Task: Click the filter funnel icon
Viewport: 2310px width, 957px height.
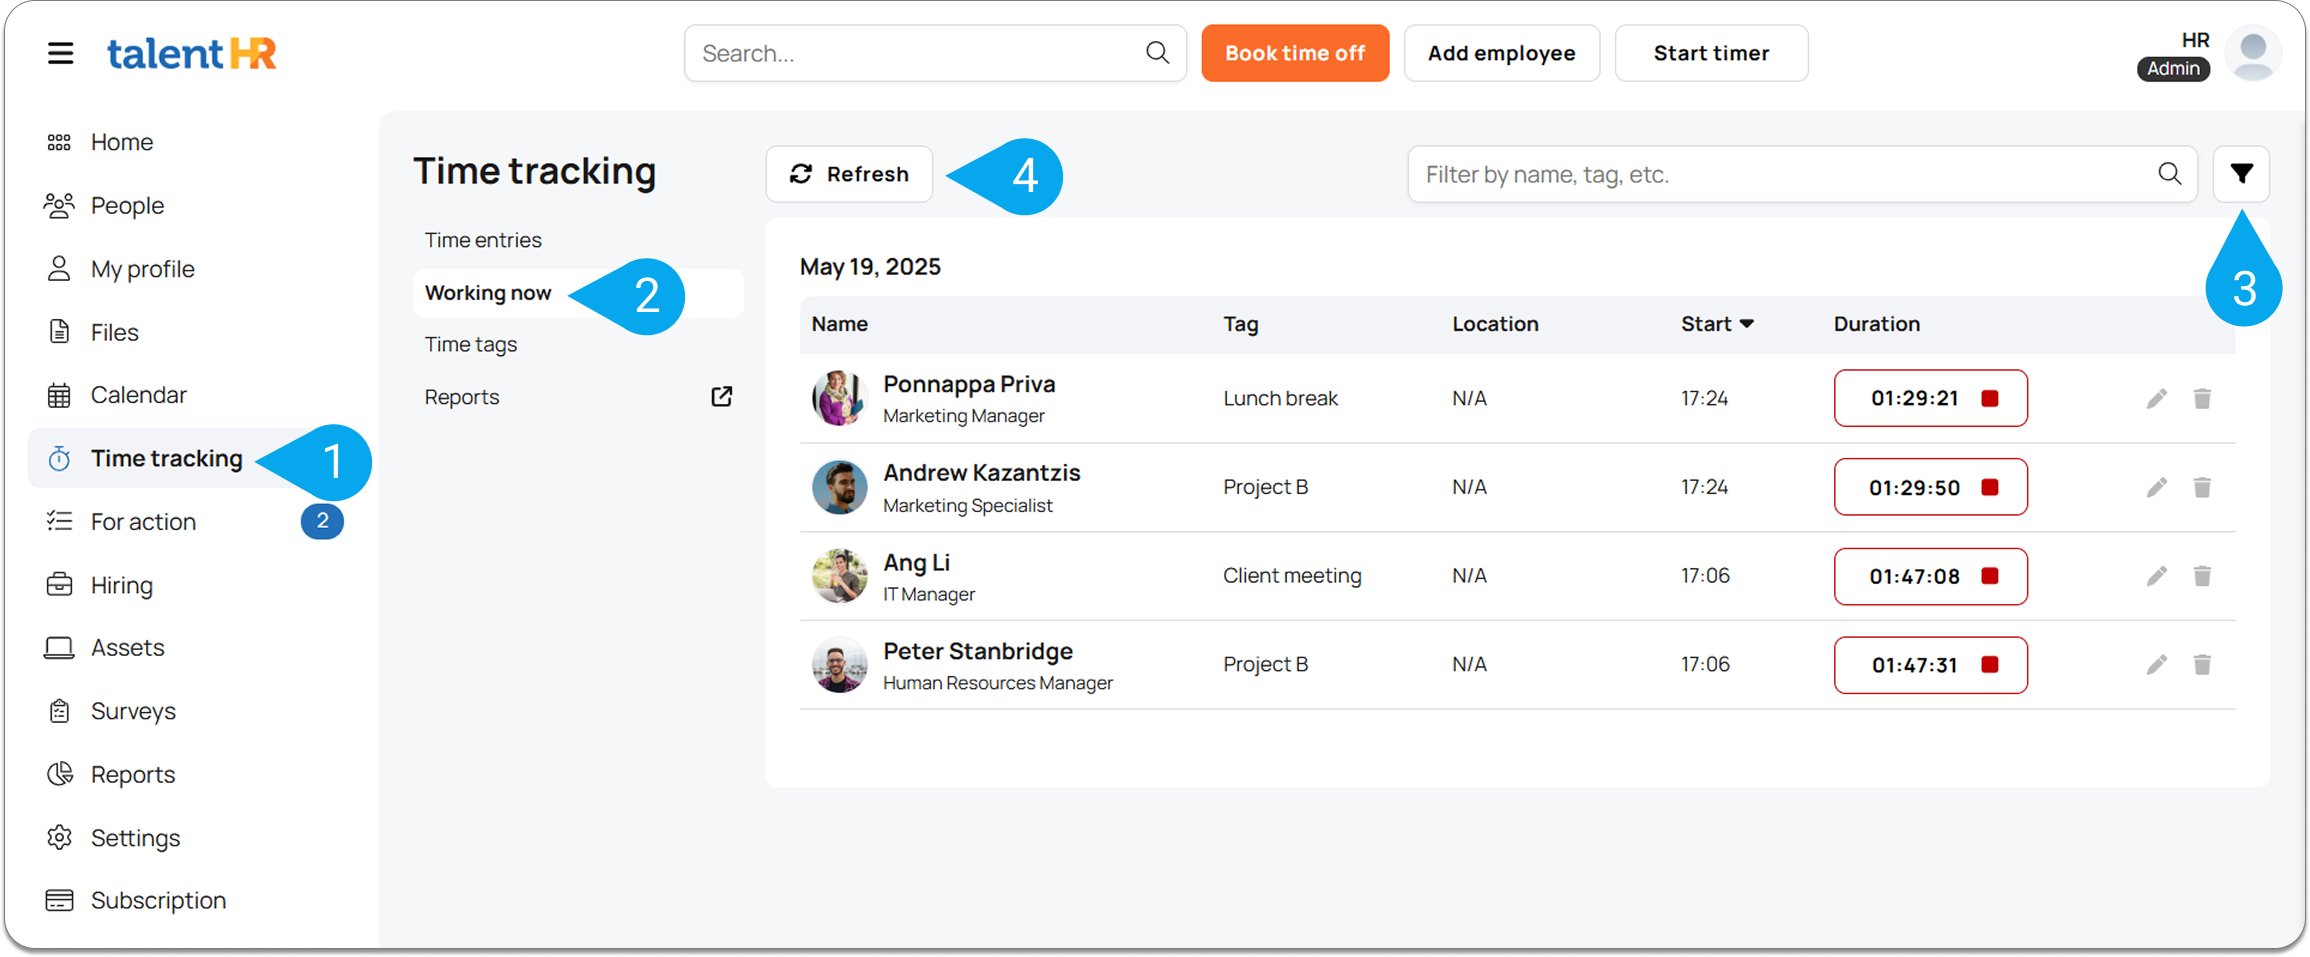Action: pyautogui.click(x=2241, y=174)
